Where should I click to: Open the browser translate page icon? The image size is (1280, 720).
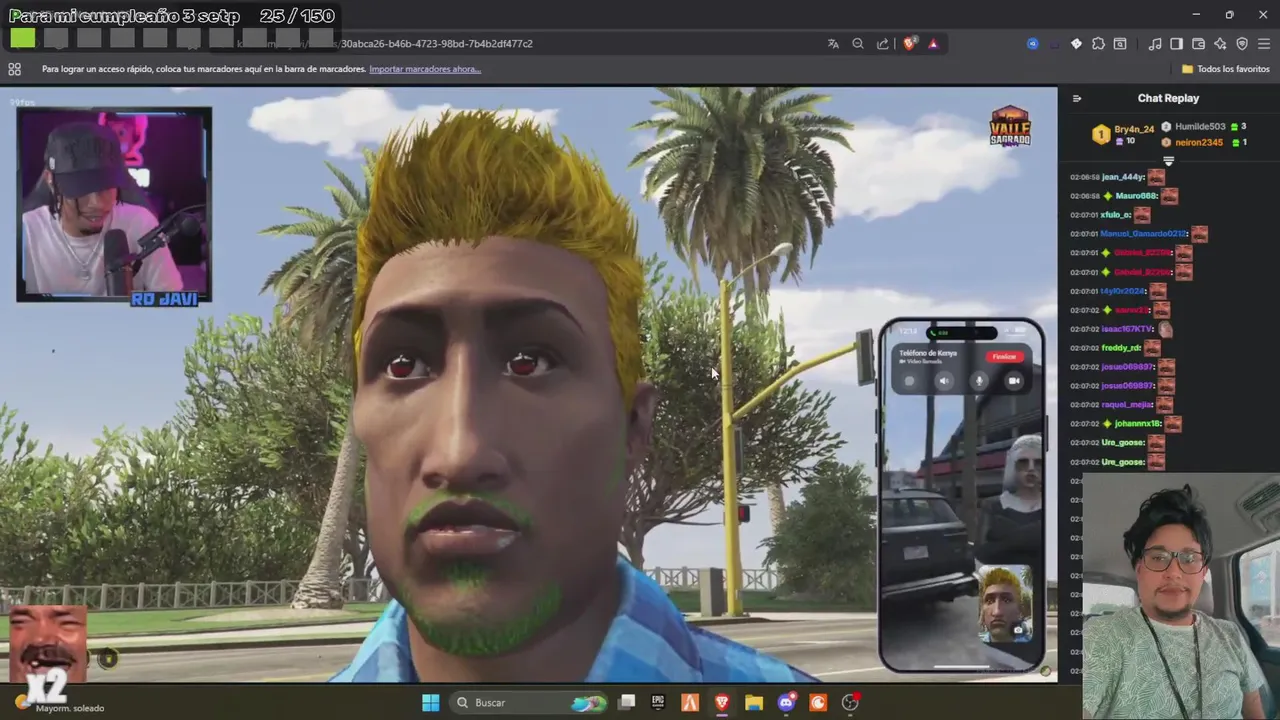coord(833,44)
